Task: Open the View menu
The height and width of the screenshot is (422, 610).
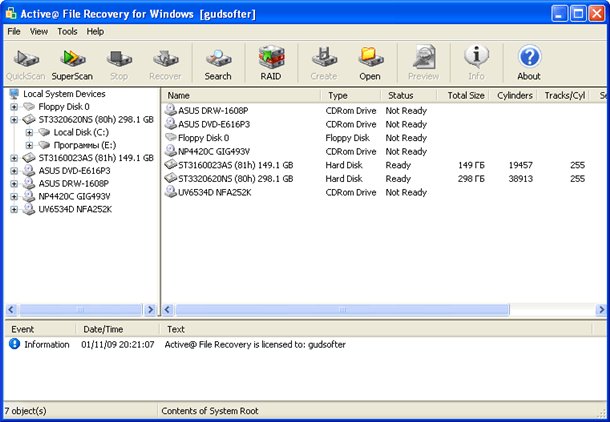Action: (x=39, y=32)
